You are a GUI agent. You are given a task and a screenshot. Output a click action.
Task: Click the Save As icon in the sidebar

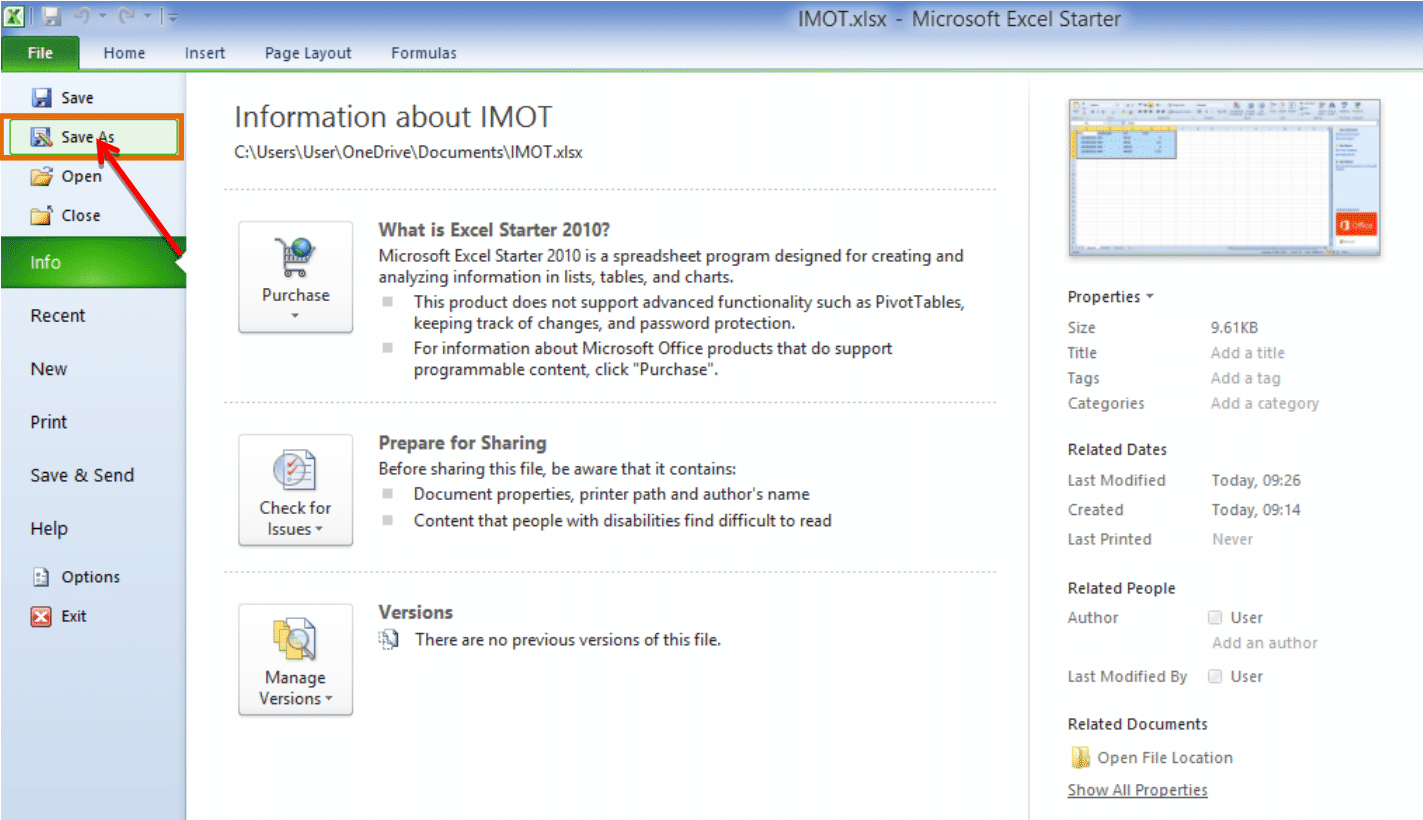(42, 137)
